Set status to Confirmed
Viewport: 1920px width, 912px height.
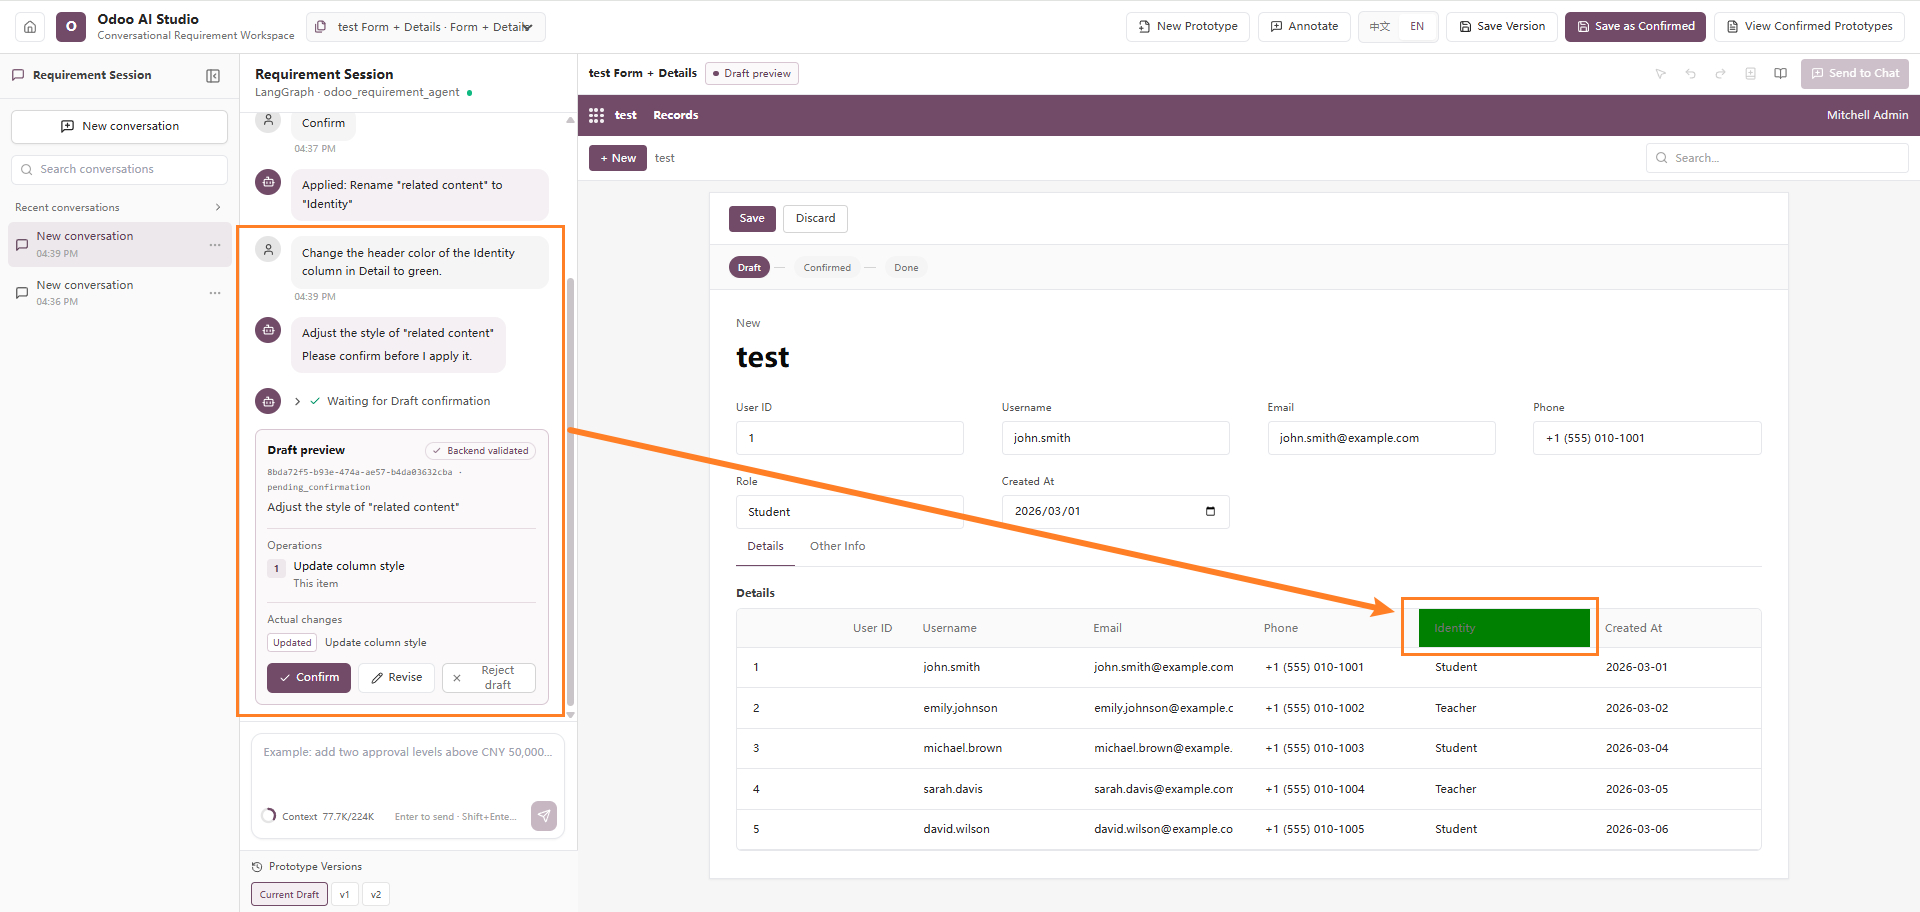pyautogui.click(x=827, y=268)
